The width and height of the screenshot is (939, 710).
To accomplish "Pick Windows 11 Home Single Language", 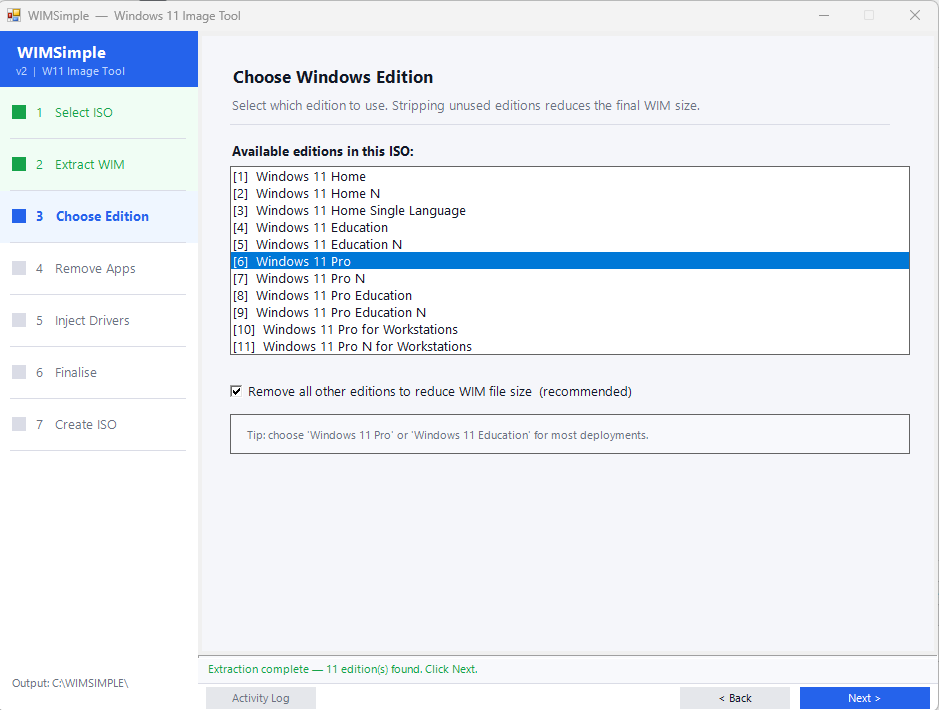I will pos(360,211).
